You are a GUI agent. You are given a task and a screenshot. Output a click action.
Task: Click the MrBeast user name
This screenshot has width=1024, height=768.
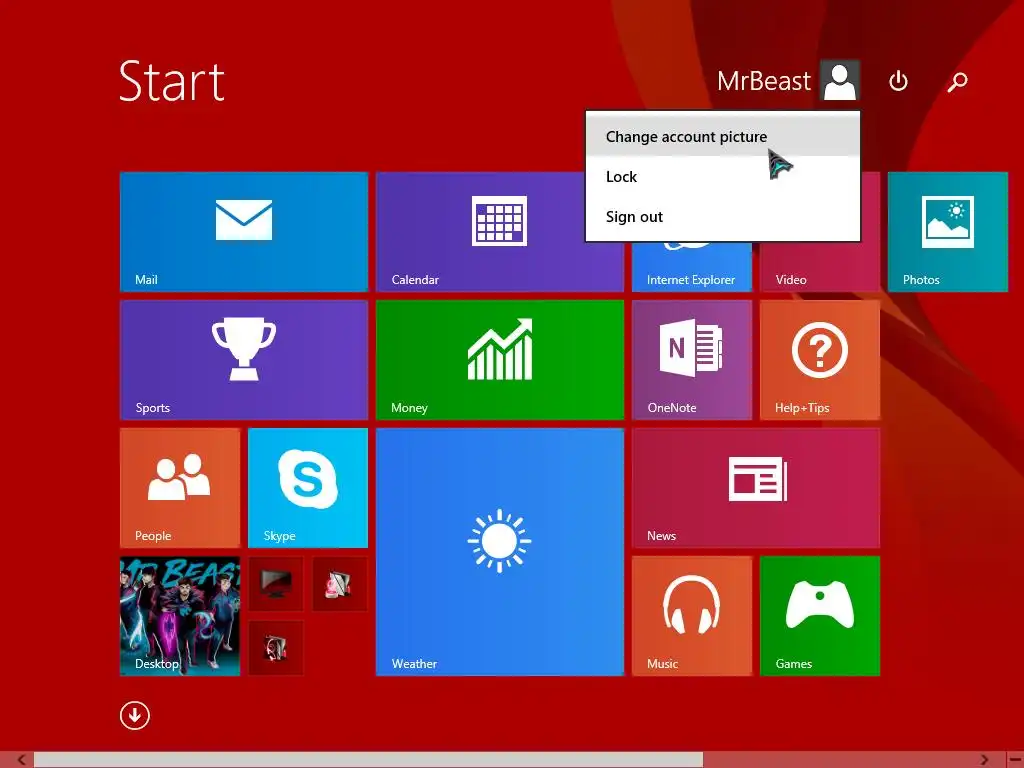pos(763,81)
